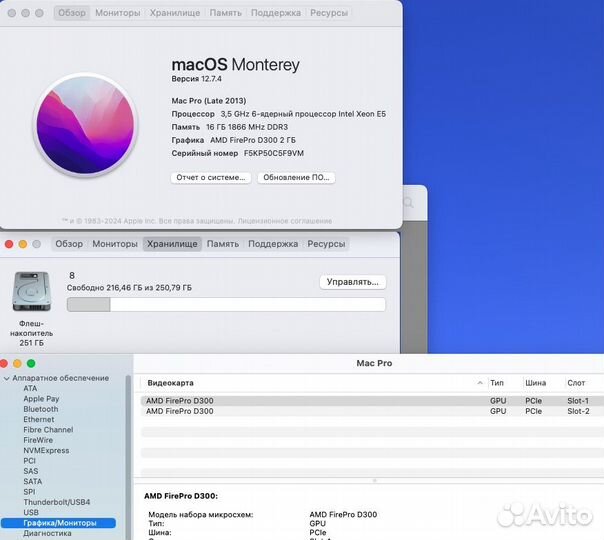Click the Модель набора микросхем label
604x540 pixels.
coord(201,515)
